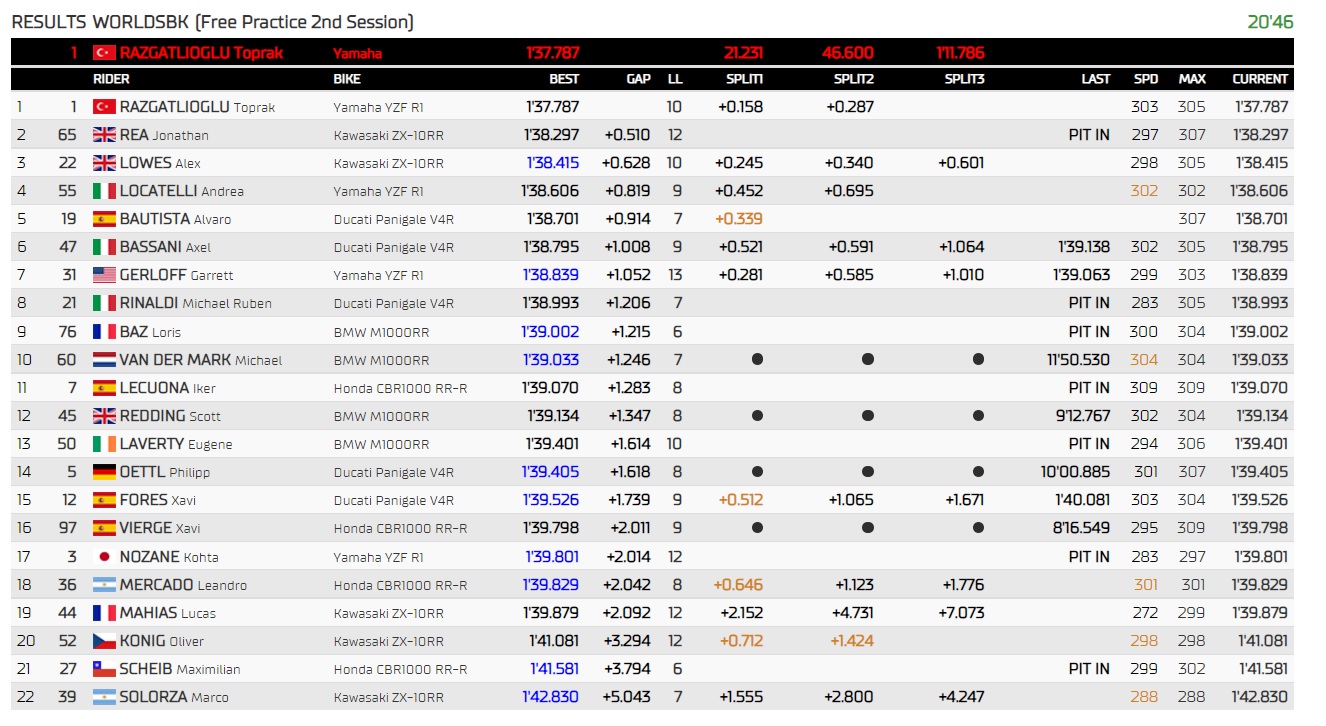Click the UK flag next to REDDING Scott
This screenshot has width=1326, height=726.
pos(104,416)
